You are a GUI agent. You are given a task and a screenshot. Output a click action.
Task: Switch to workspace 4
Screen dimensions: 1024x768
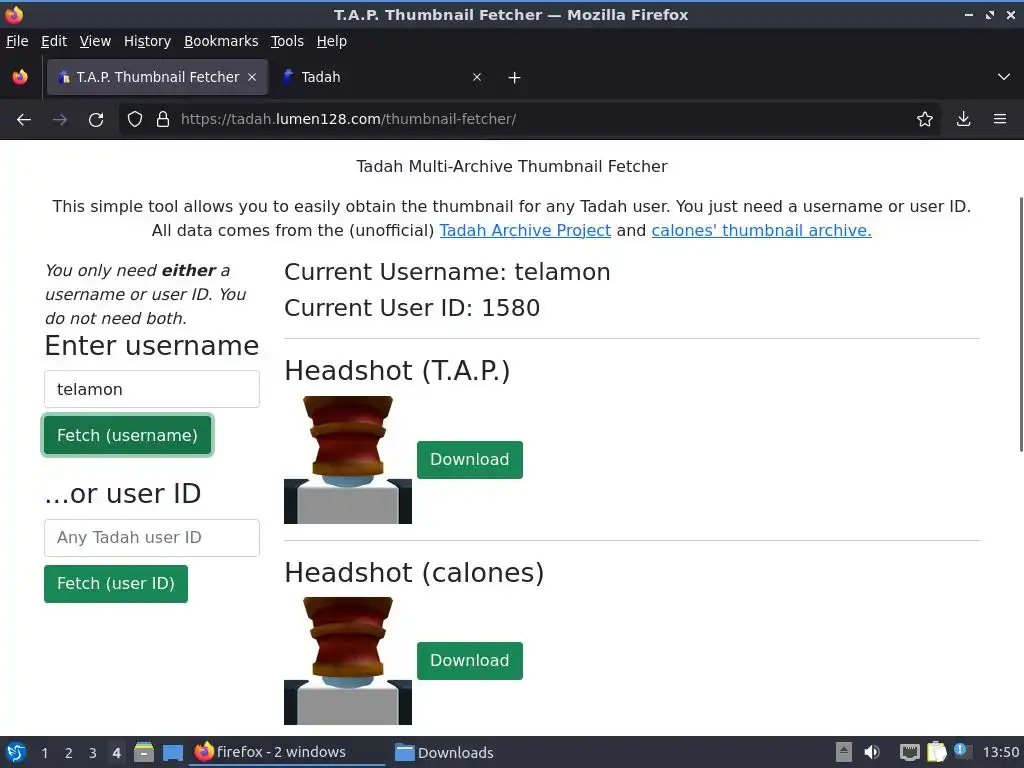coord(116,753)
